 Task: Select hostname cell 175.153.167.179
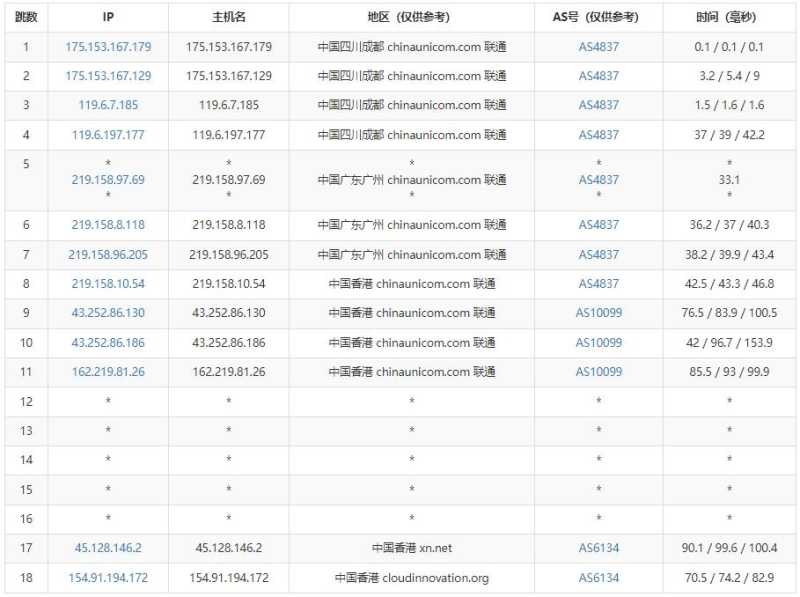point(229,47)
